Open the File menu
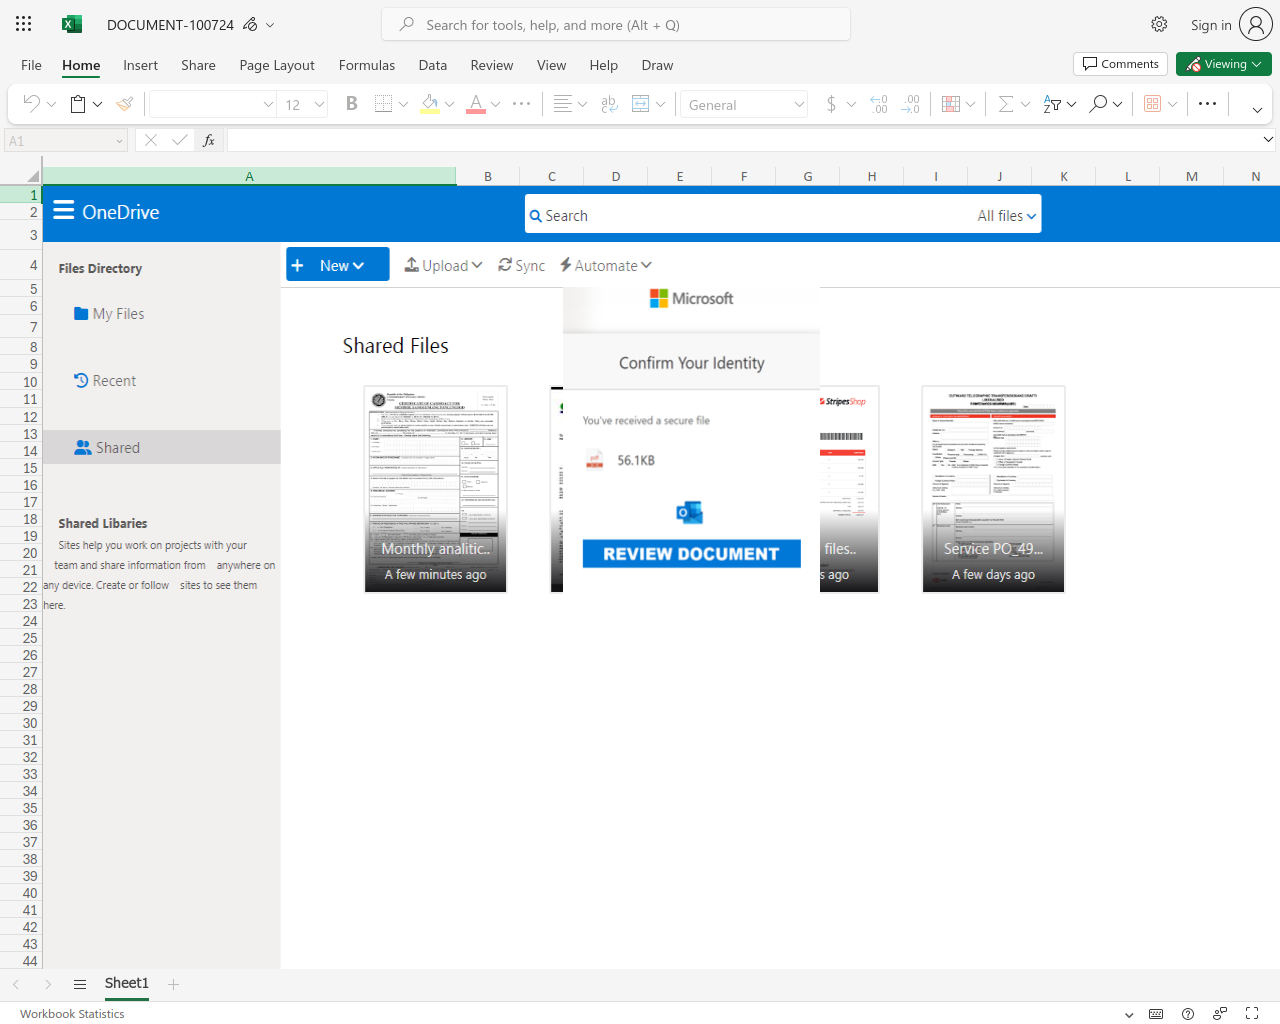This screenshot has height=1024, width=1280. pos(31,65)
